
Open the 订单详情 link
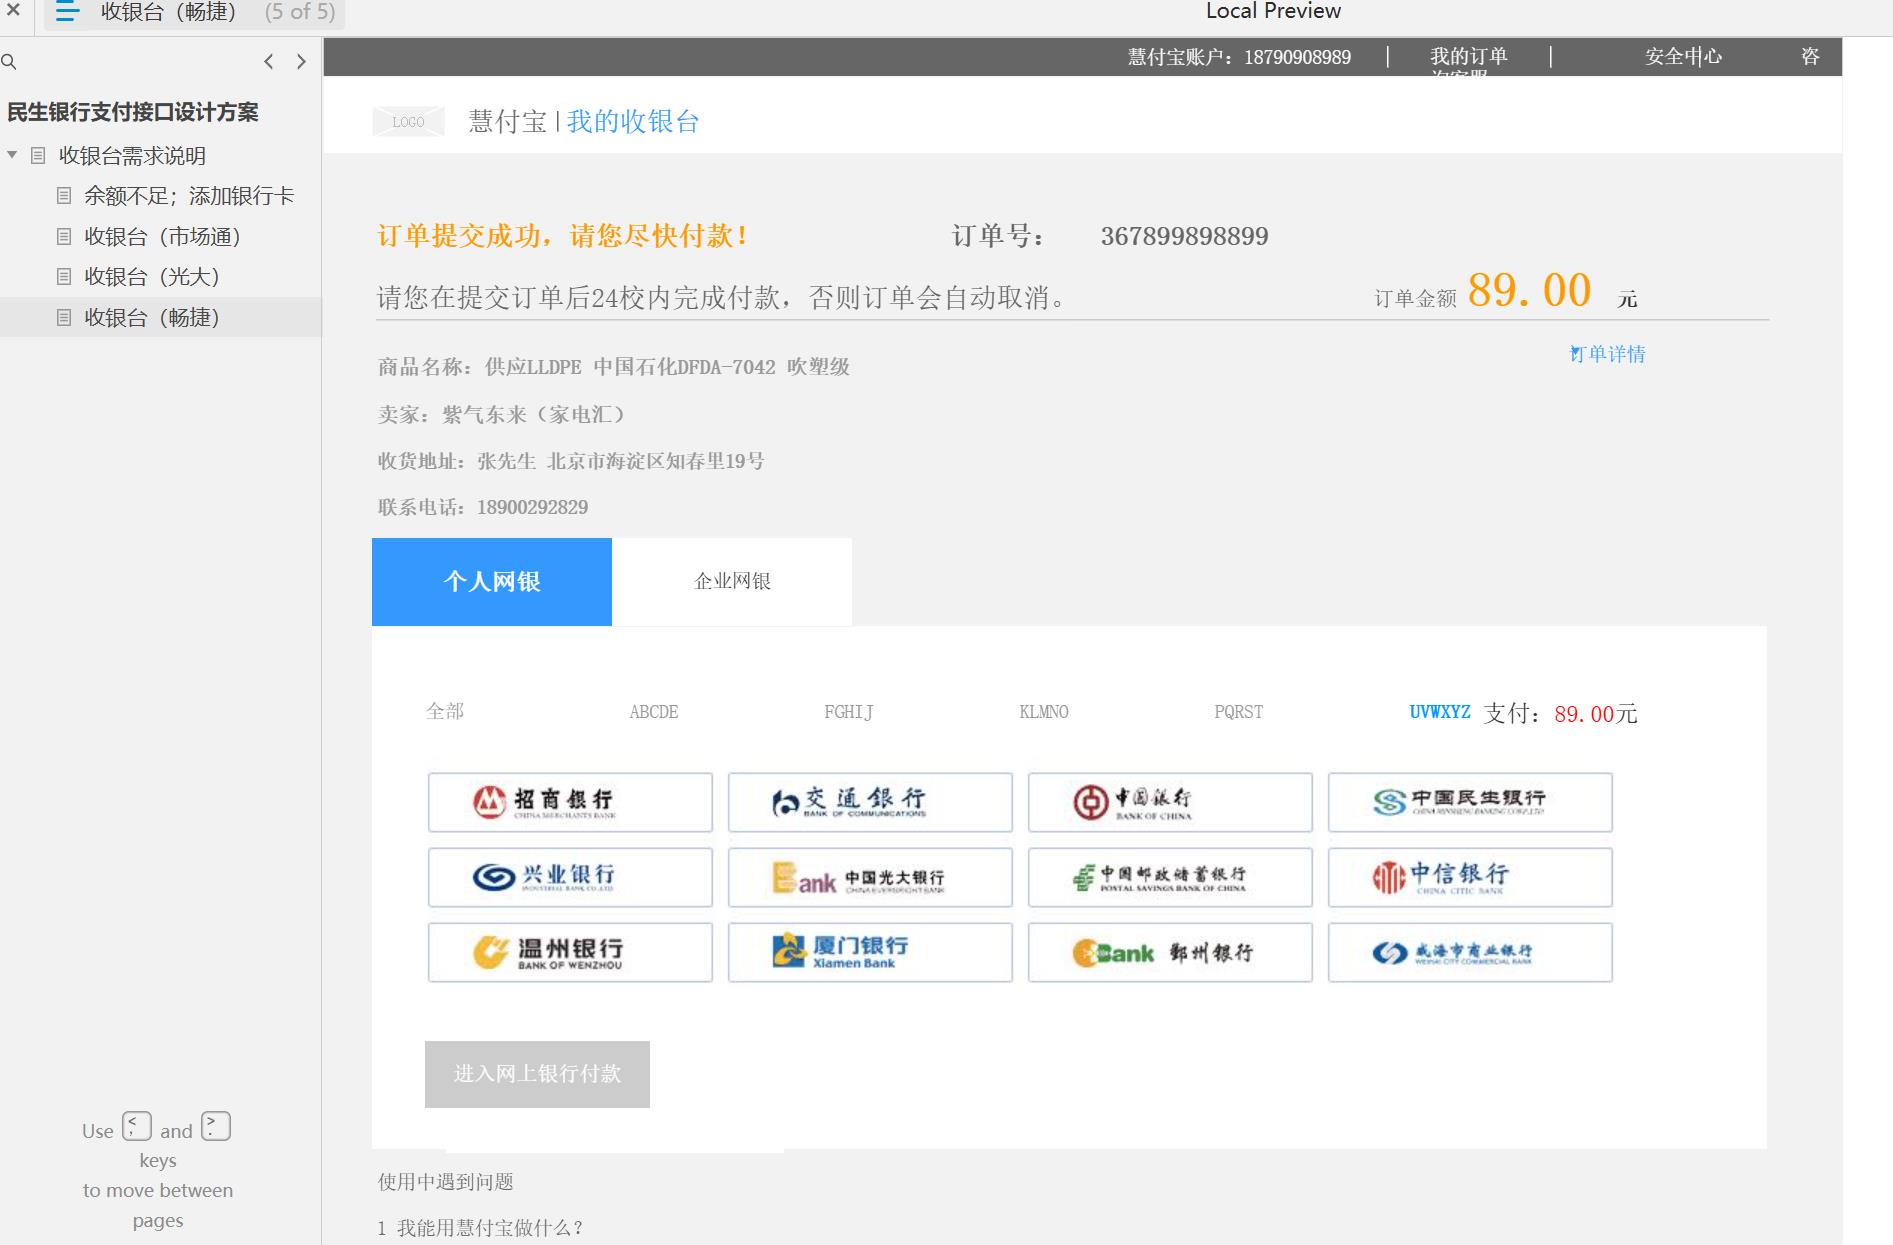point(1608,354)
